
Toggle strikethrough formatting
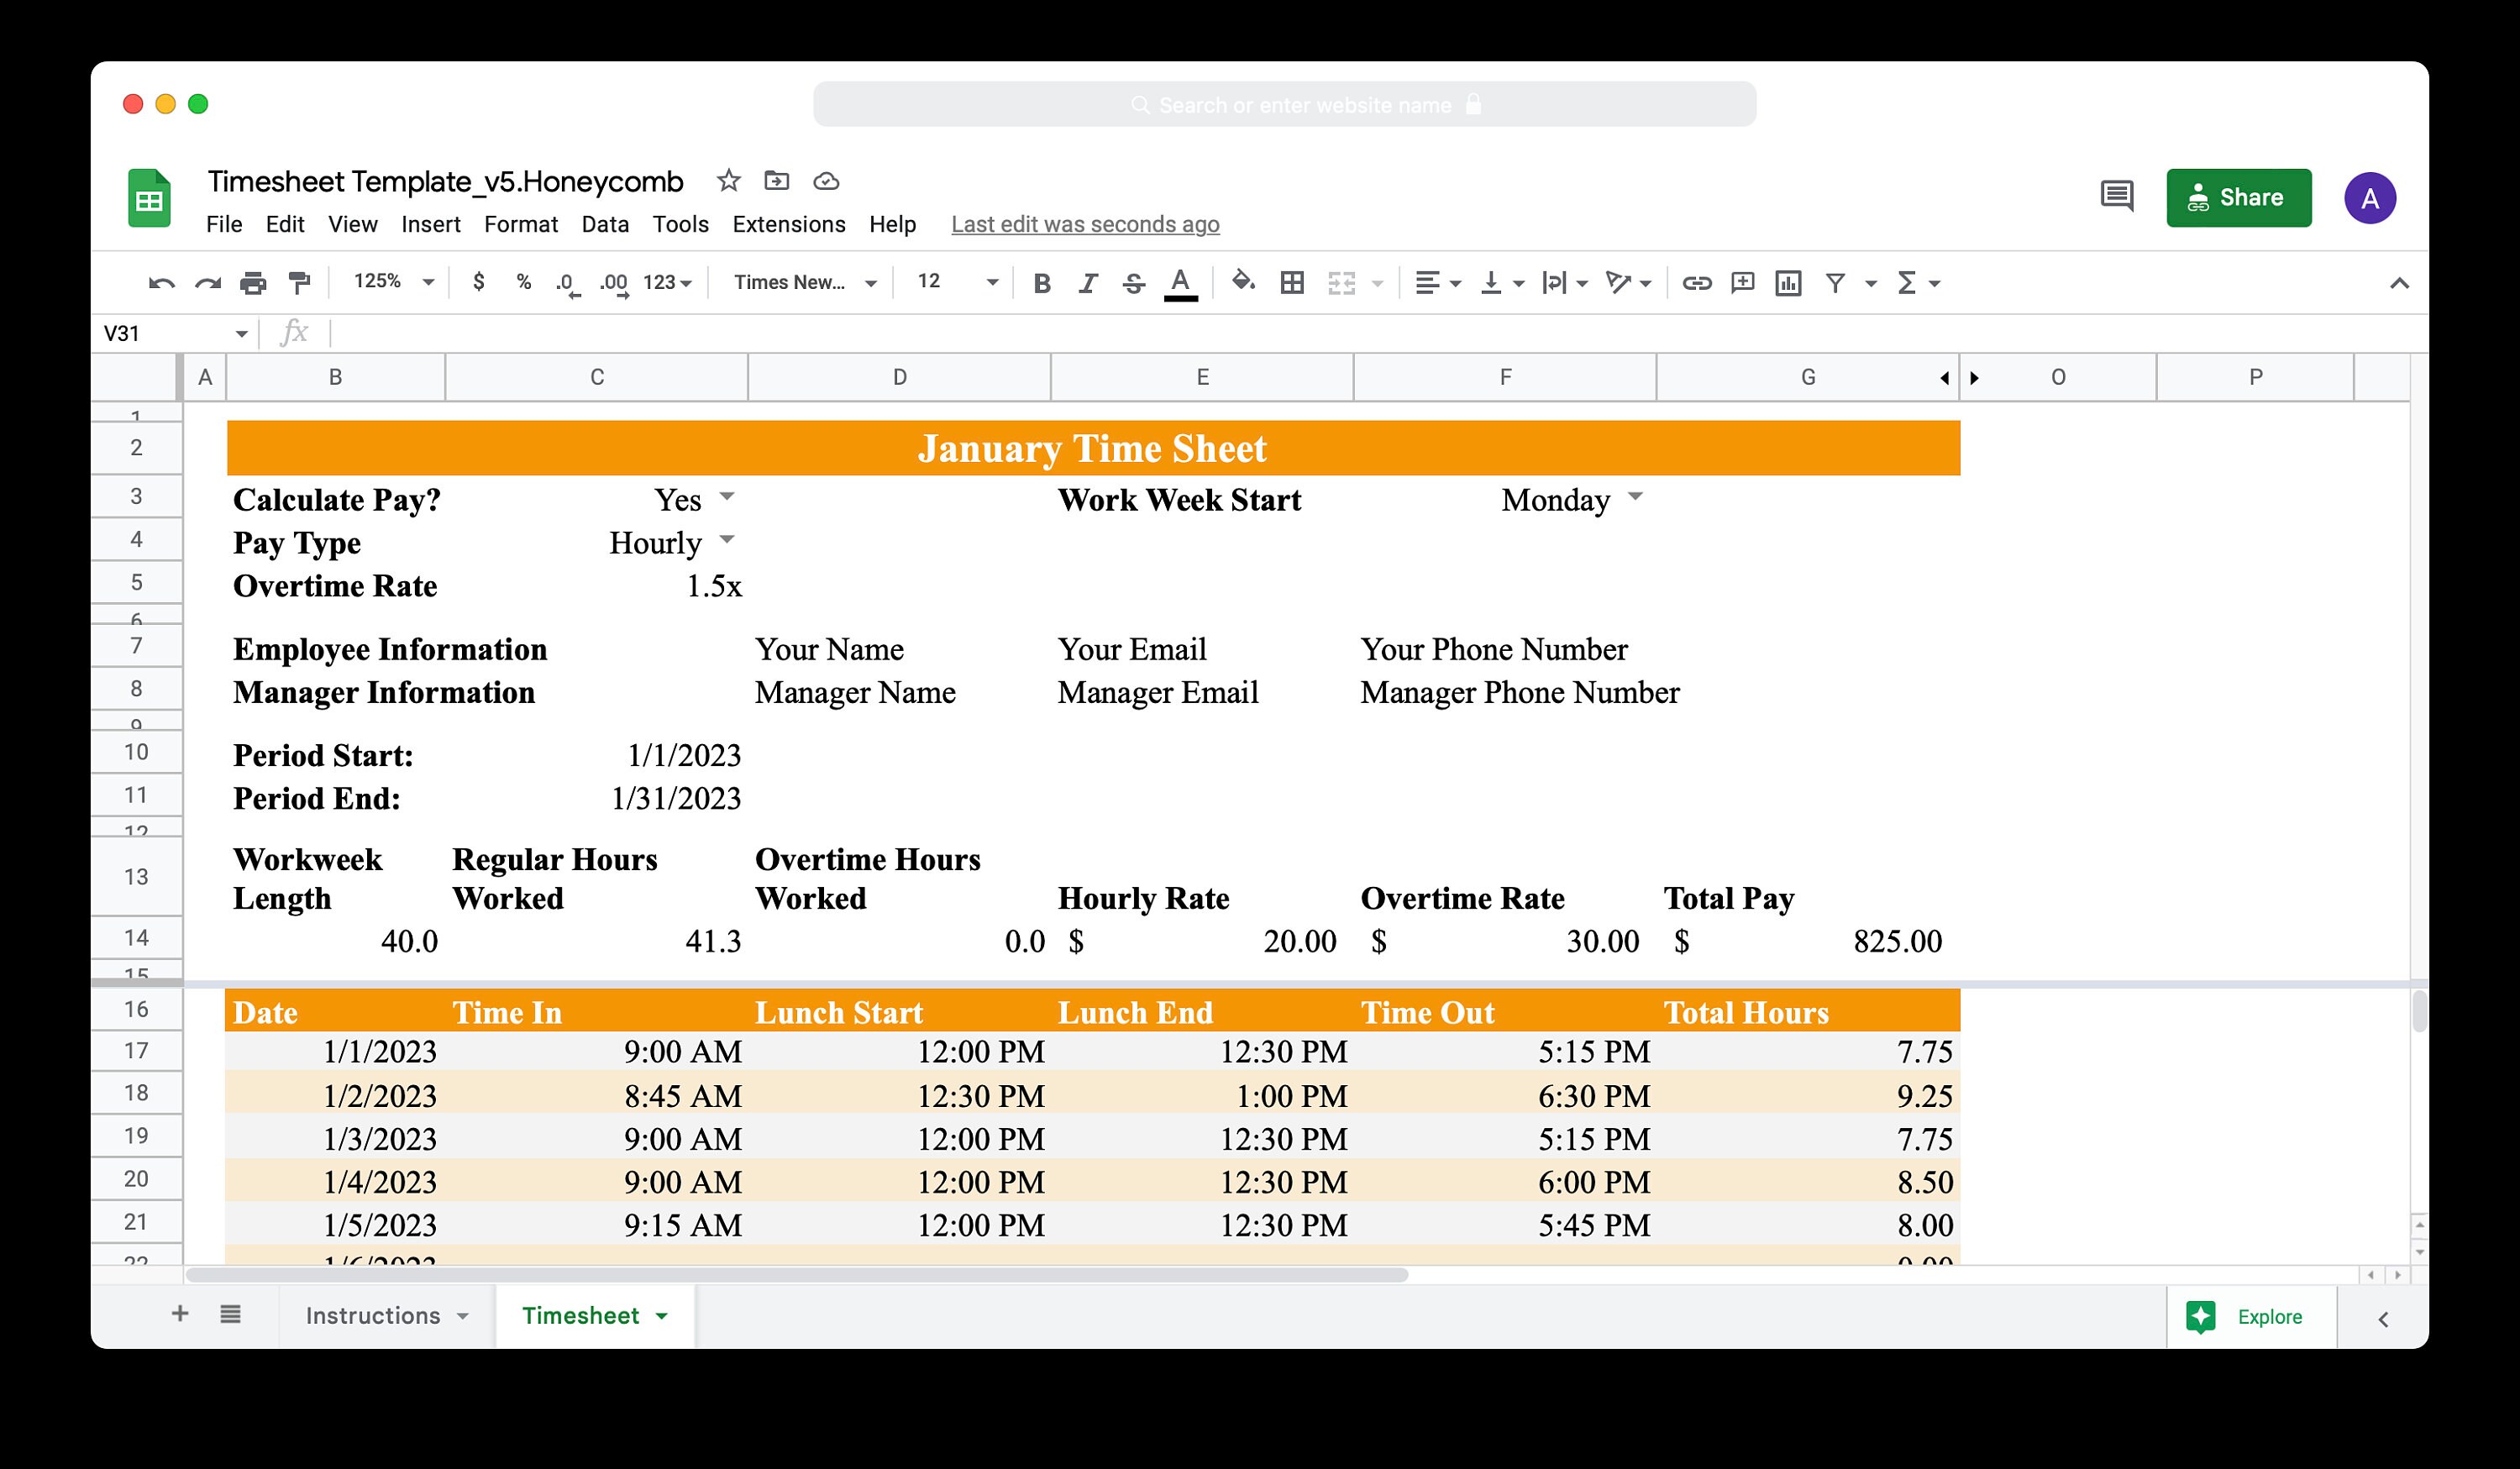1133,283
